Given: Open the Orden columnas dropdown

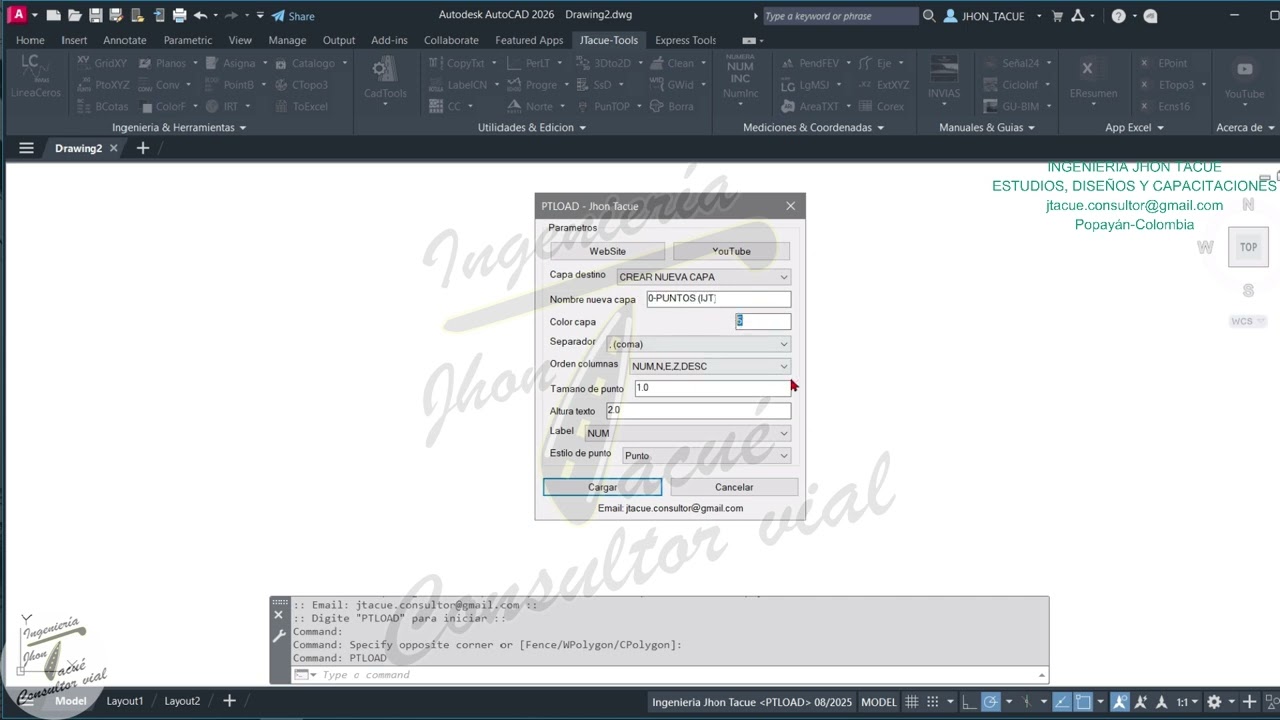Looking at the screenshot, I should click(709, 366).
